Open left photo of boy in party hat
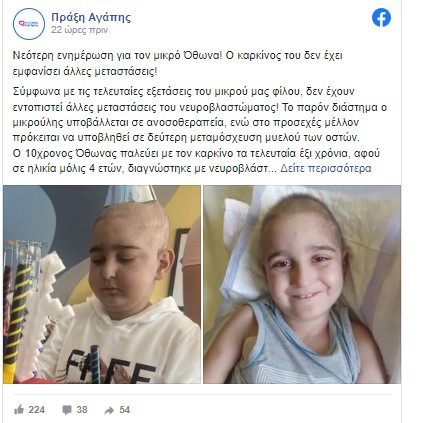433x423 pixels. (x=102, y=284)
